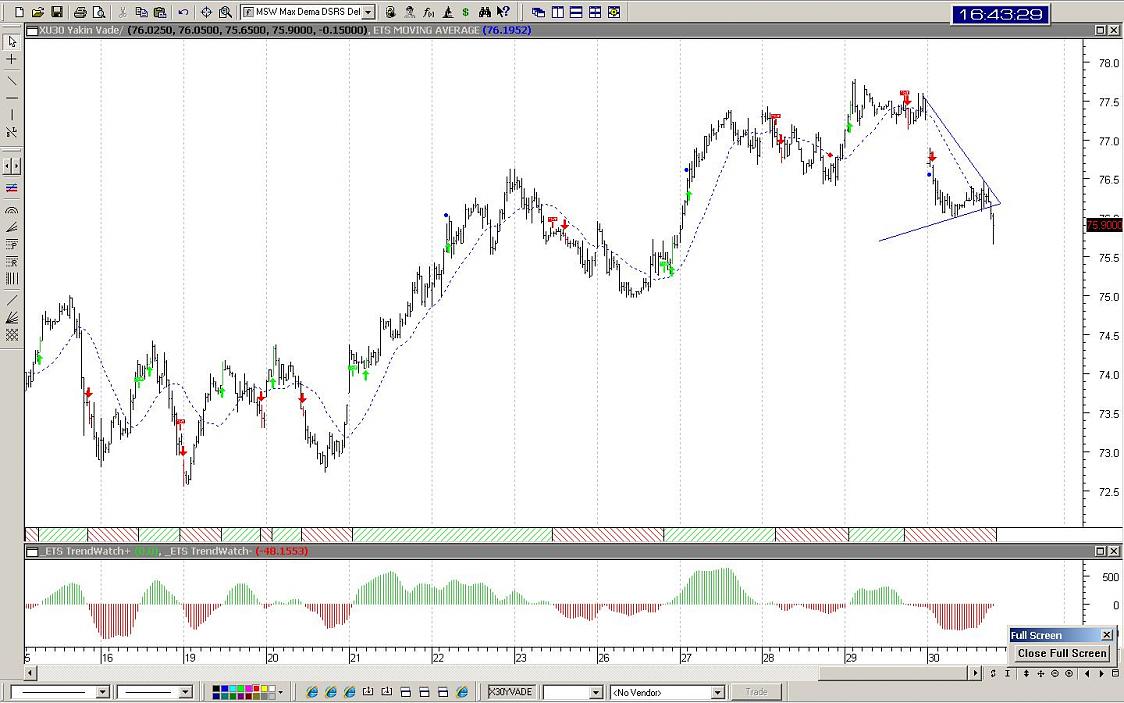Select the arrow pointer tool
Viewport: 1124px width, 703px height.
[x=12, y=42]
